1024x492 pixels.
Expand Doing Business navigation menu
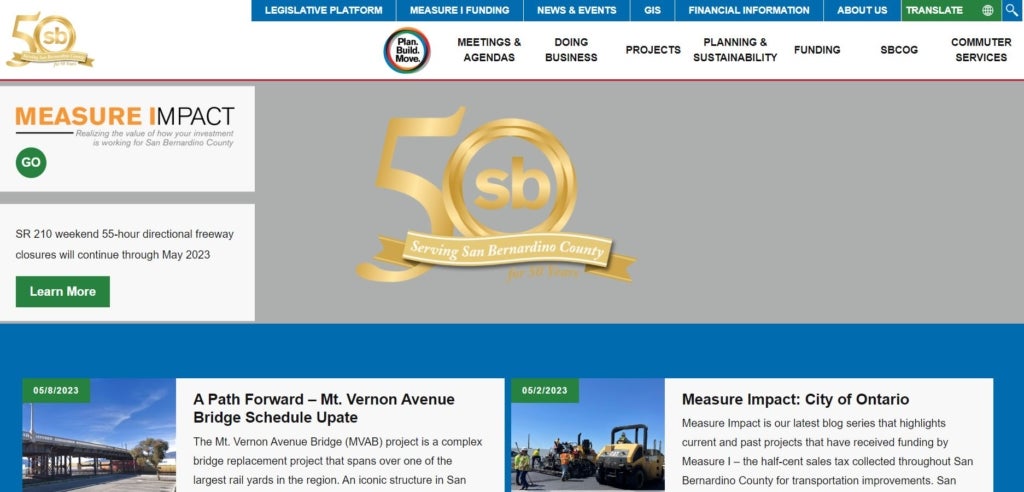[571, 50]
